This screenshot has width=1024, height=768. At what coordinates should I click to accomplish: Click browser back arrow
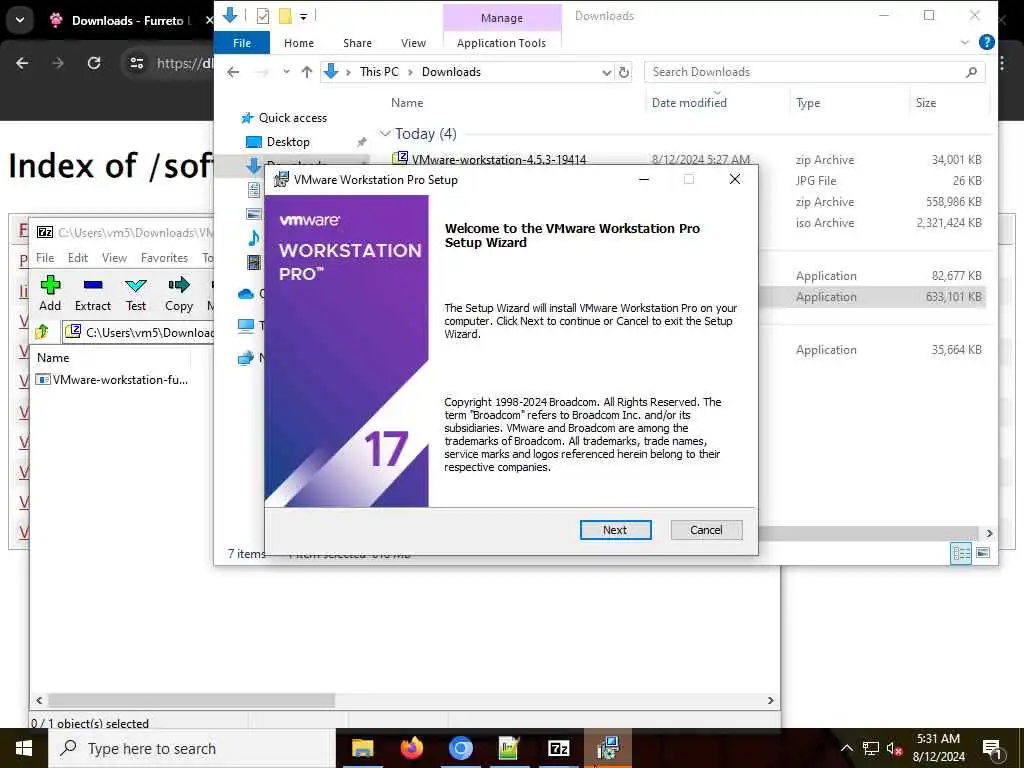pyautogui.click(x=22, y=63)
